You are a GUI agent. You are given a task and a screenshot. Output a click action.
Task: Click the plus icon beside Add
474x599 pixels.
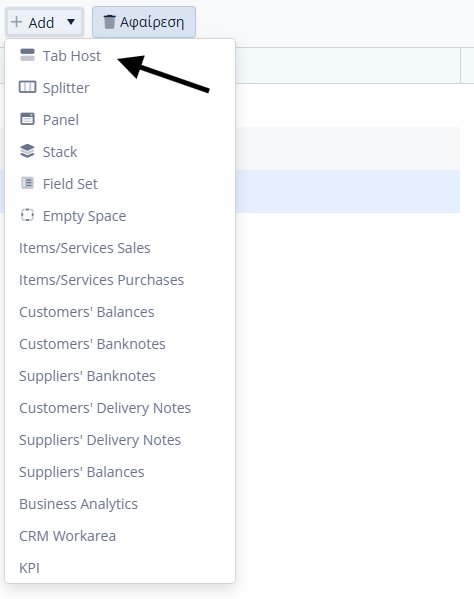pos(16,22)
